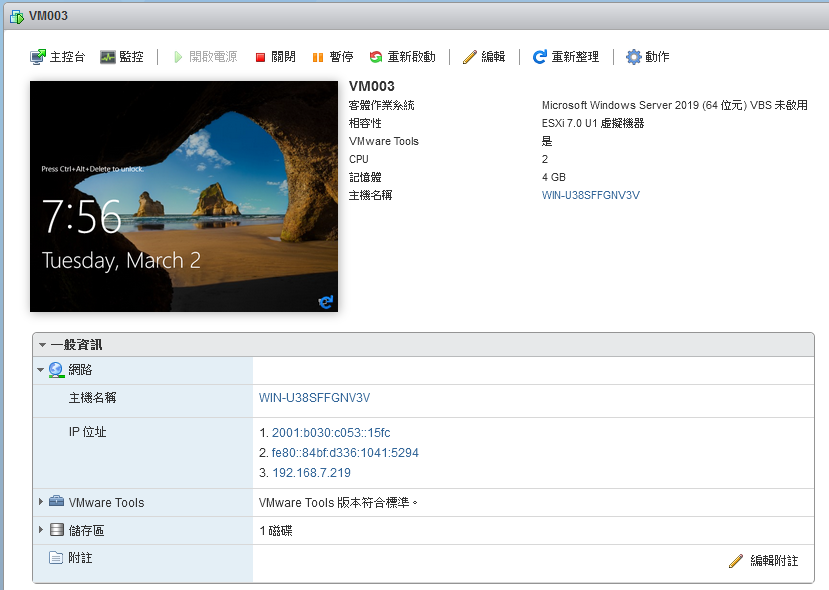The height and width of the screenshot is (590, 829).
Task: Open hostname link WIN-U38SFFGNV3V in the summary
Action: click(x=591, y=195)
